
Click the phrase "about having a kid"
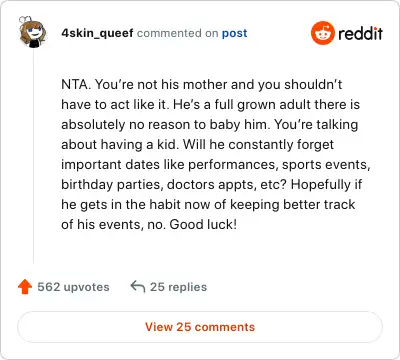click(x=119, y=145)
